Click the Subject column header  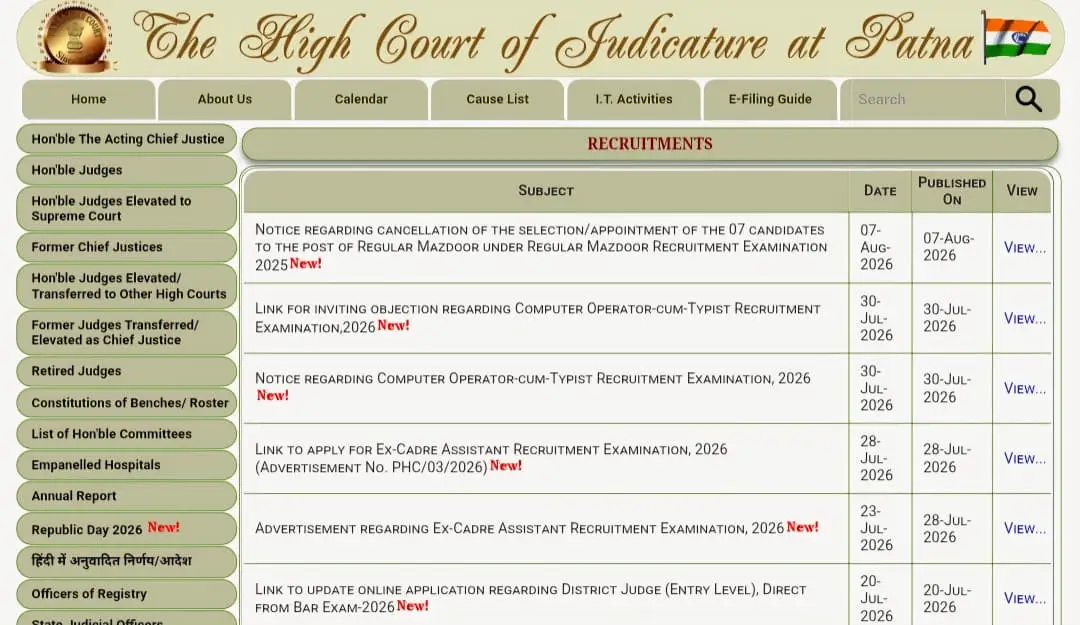546,191
